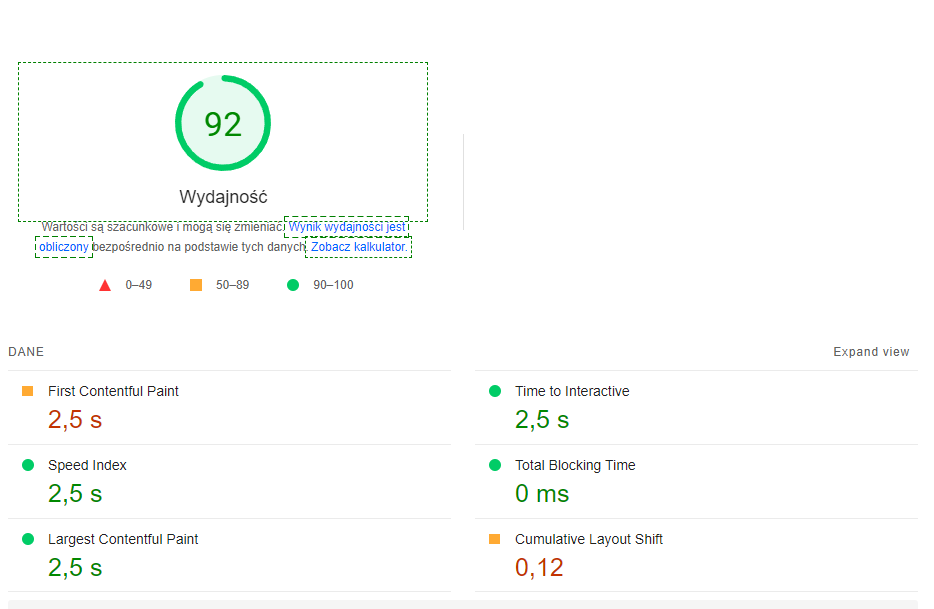The height and width of the screenshot is (609, 934).
Task: Click green status dot beside Largest Contentful Paint
Action: (28, 539)
